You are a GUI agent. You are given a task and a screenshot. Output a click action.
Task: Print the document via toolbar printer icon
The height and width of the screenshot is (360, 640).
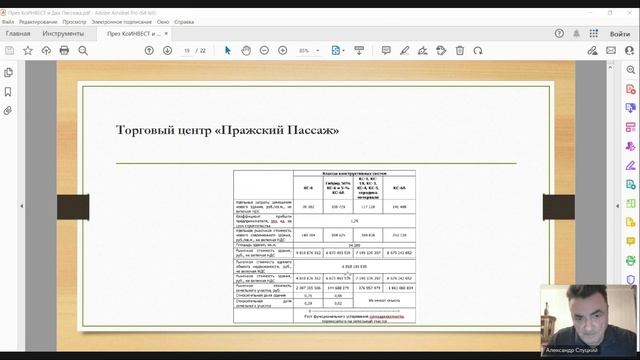pyautogui.click(x=64, y=51)
